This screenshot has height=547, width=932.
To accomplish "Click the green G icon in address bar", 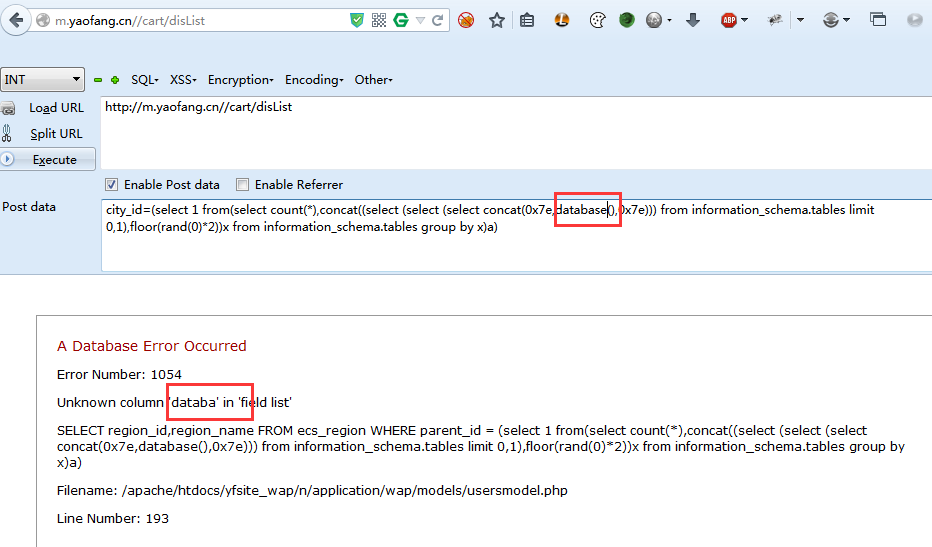I will pyautogui.click(x=401, y=21).
